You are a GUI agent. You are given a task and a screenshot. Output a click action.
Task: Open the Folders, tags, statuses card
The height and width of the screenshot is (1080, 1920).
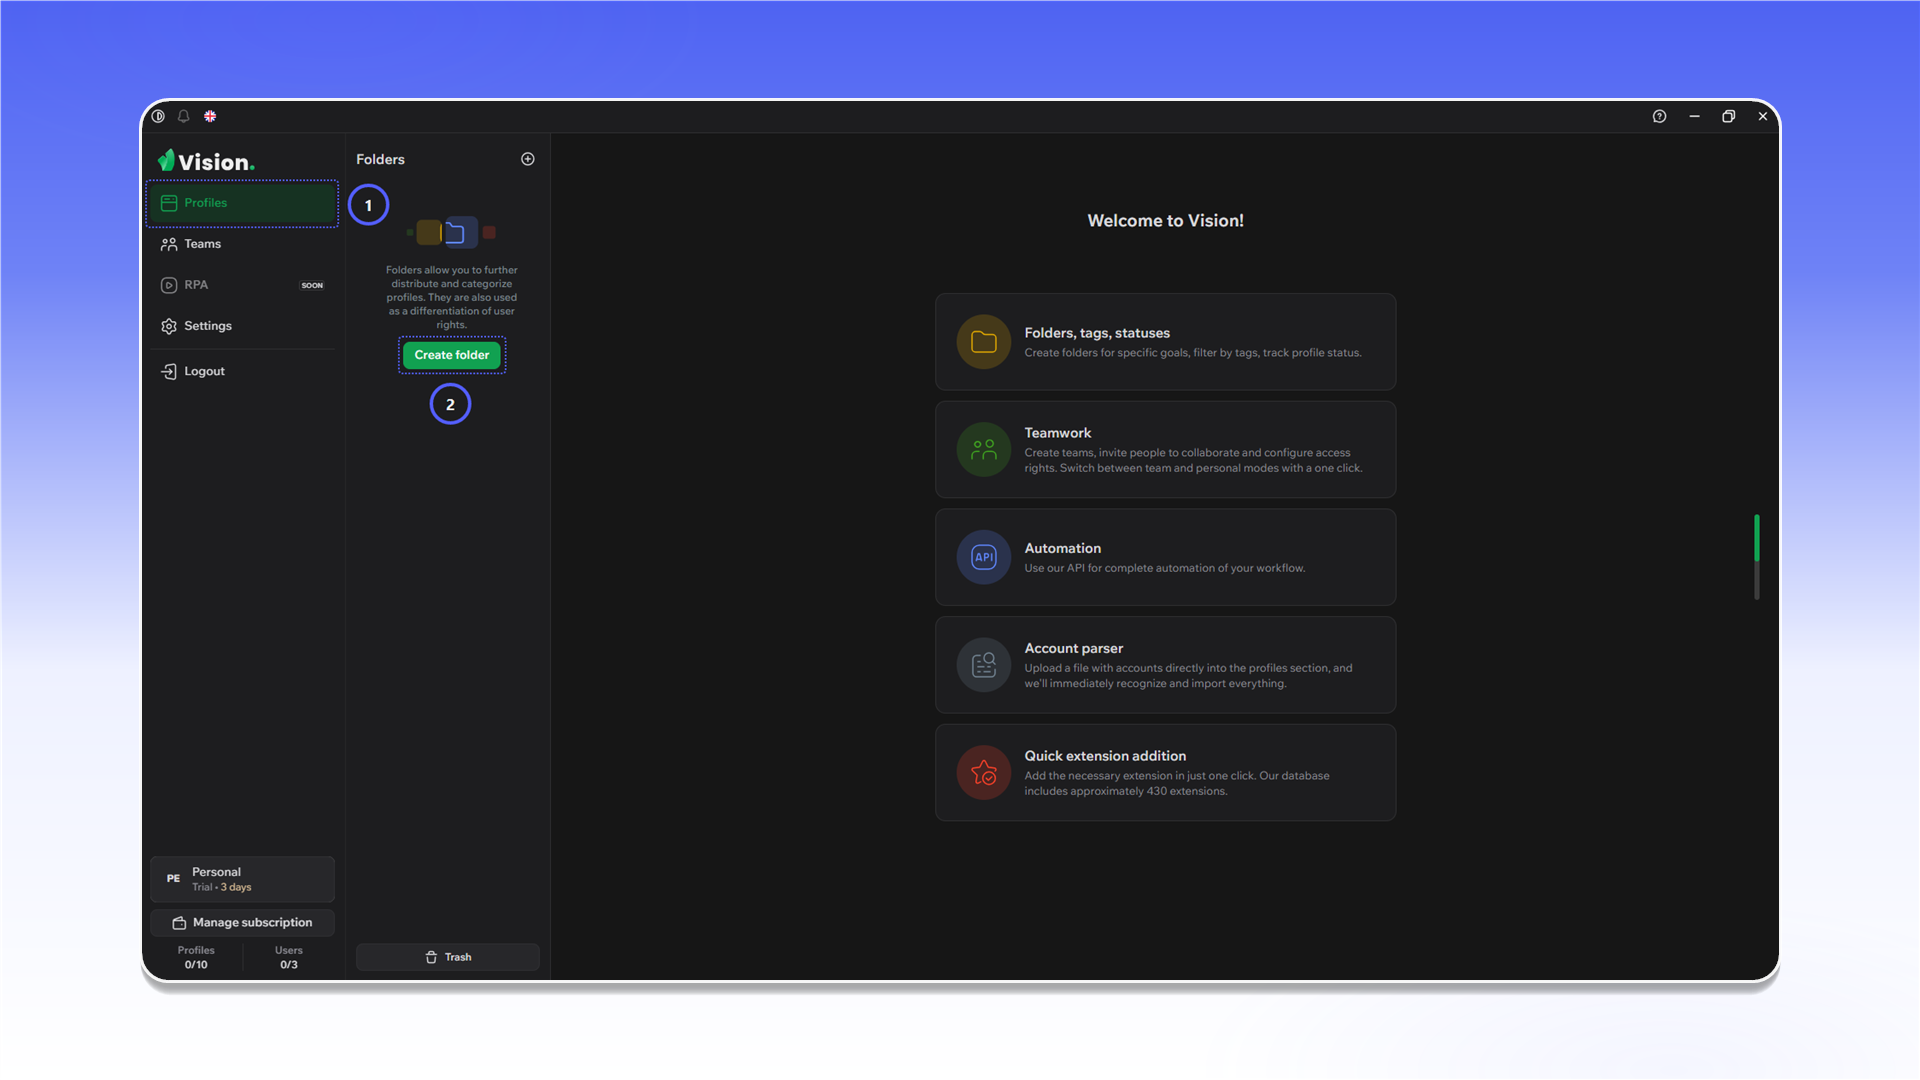pyautogui.click(x=1165, y=342)
